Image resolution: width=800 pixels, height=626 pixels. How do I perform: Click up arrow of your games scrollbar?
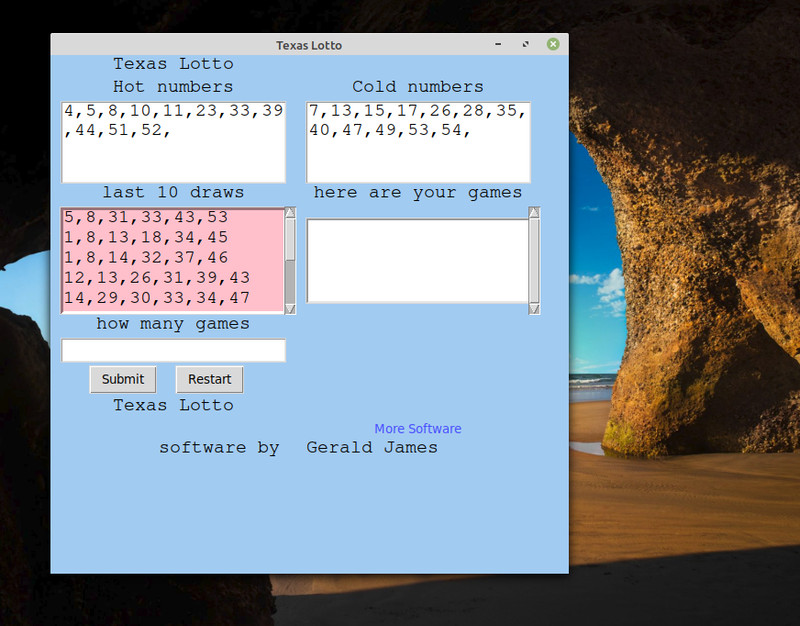click(534, 213)
